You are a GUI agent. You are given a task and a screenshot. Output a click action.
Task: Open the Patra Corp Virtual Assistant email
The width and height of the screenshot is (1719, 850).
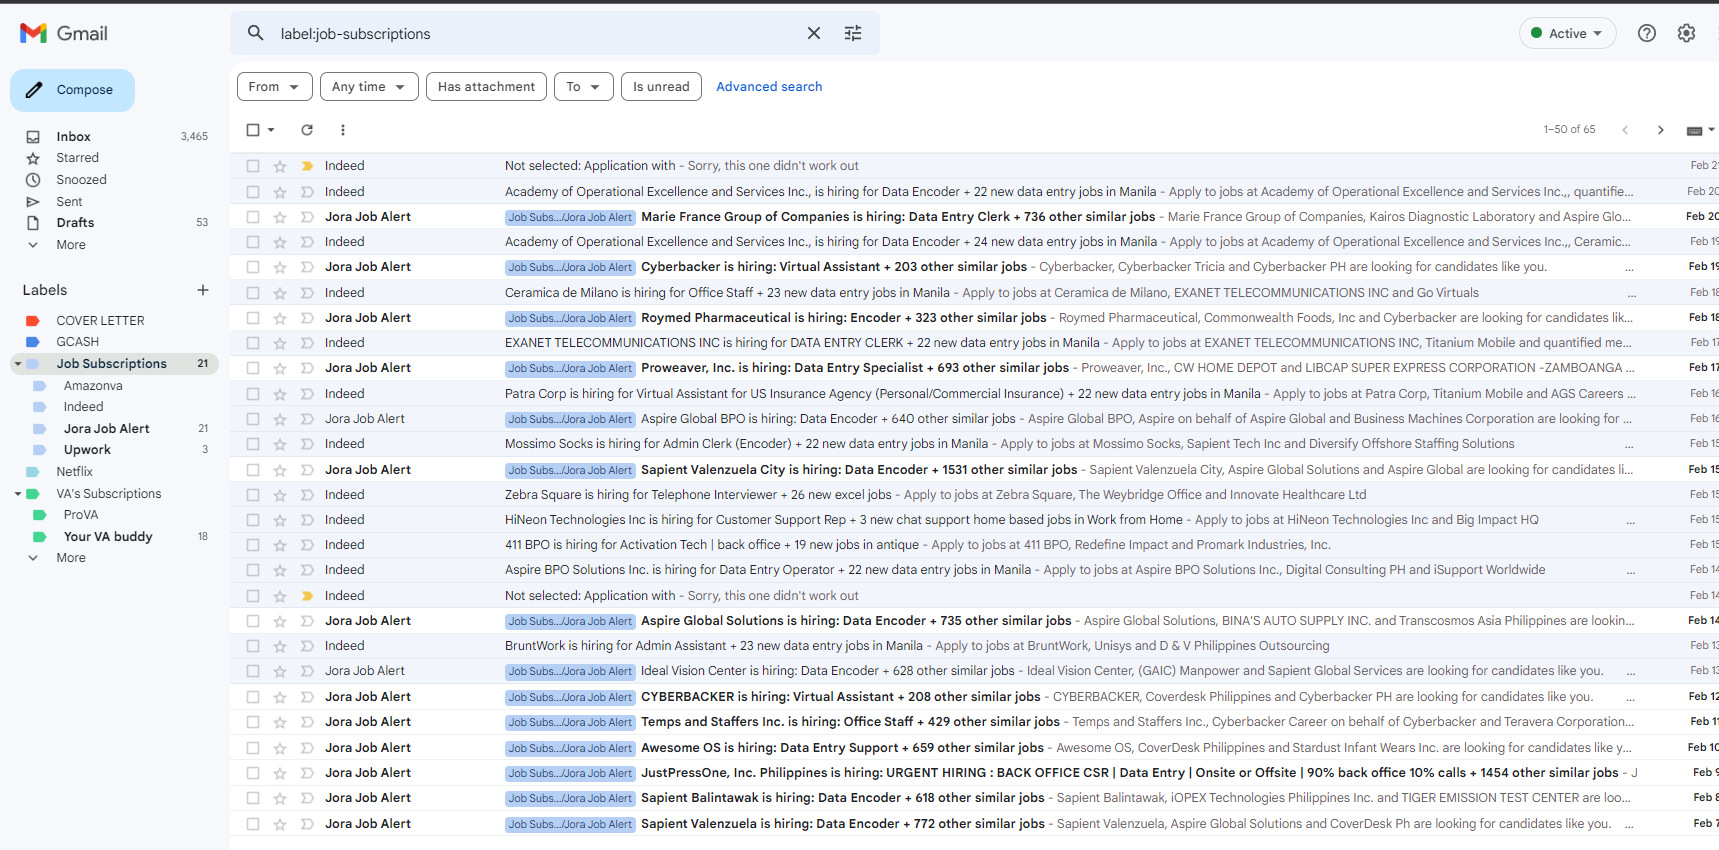[x=975, y=394]
